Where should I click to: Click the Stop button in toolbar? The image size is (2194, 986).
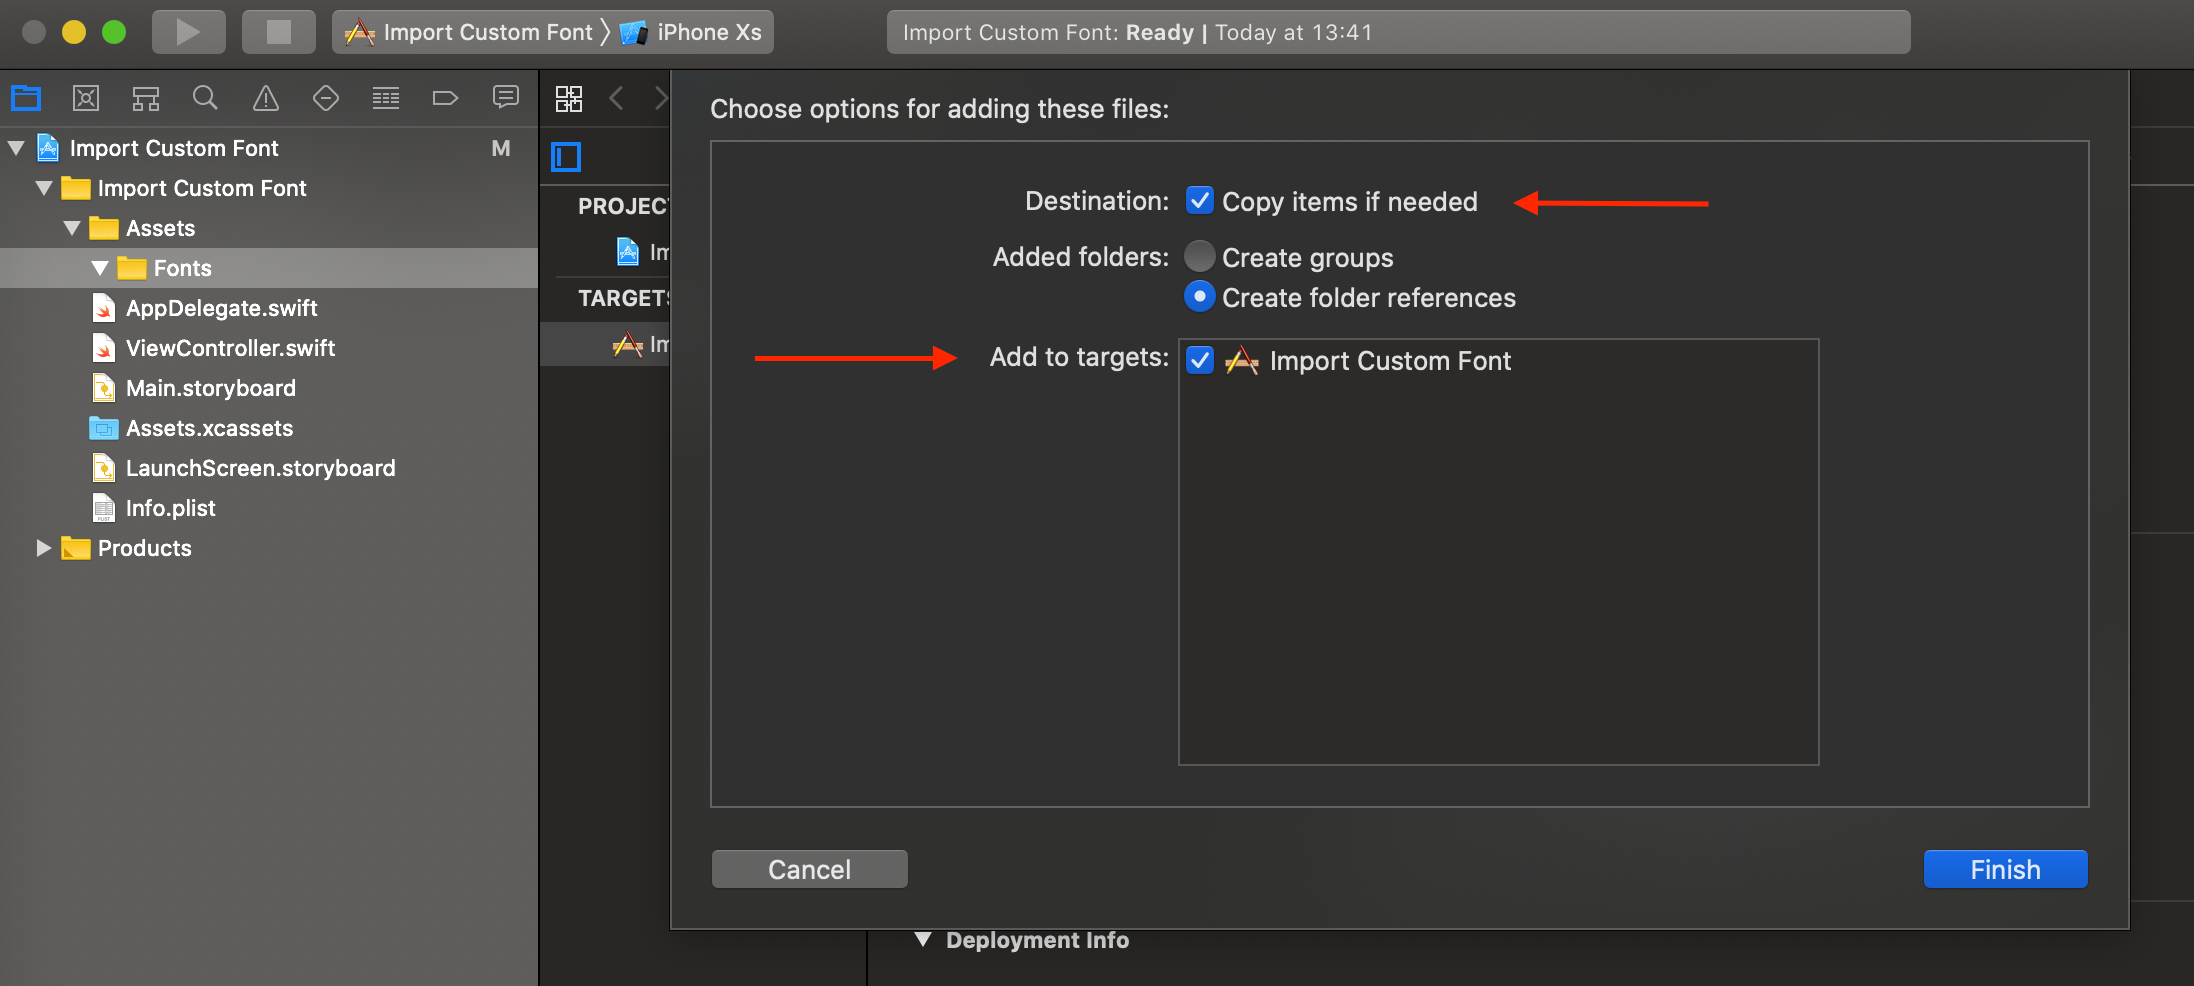tap(279, 32)
